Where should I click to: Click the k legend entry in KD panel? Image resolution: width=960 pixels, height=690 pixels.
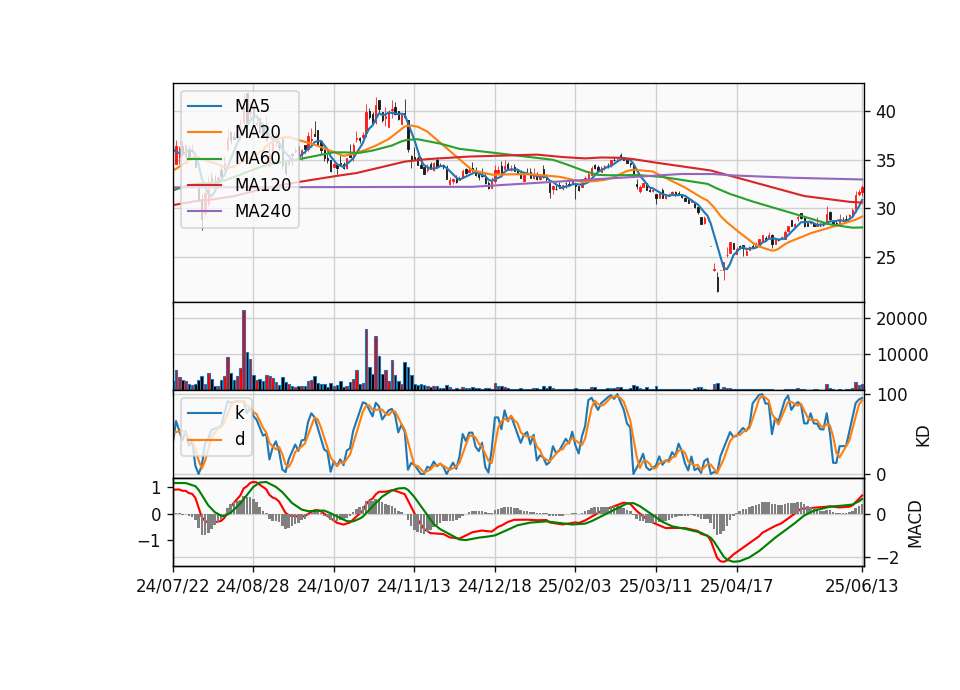click(x=239, y=413)
